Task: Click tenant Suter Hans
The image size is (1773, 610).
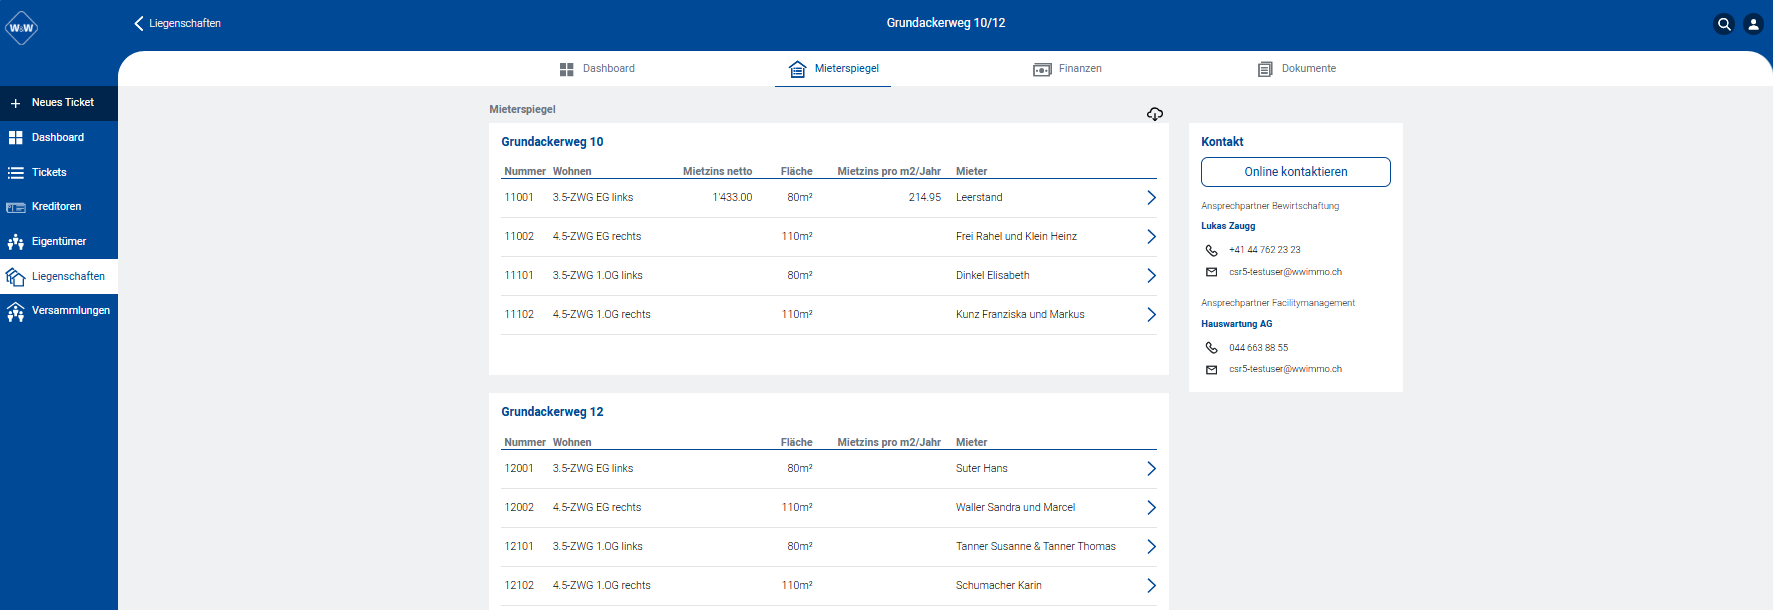Action: (x=981, y=469)
